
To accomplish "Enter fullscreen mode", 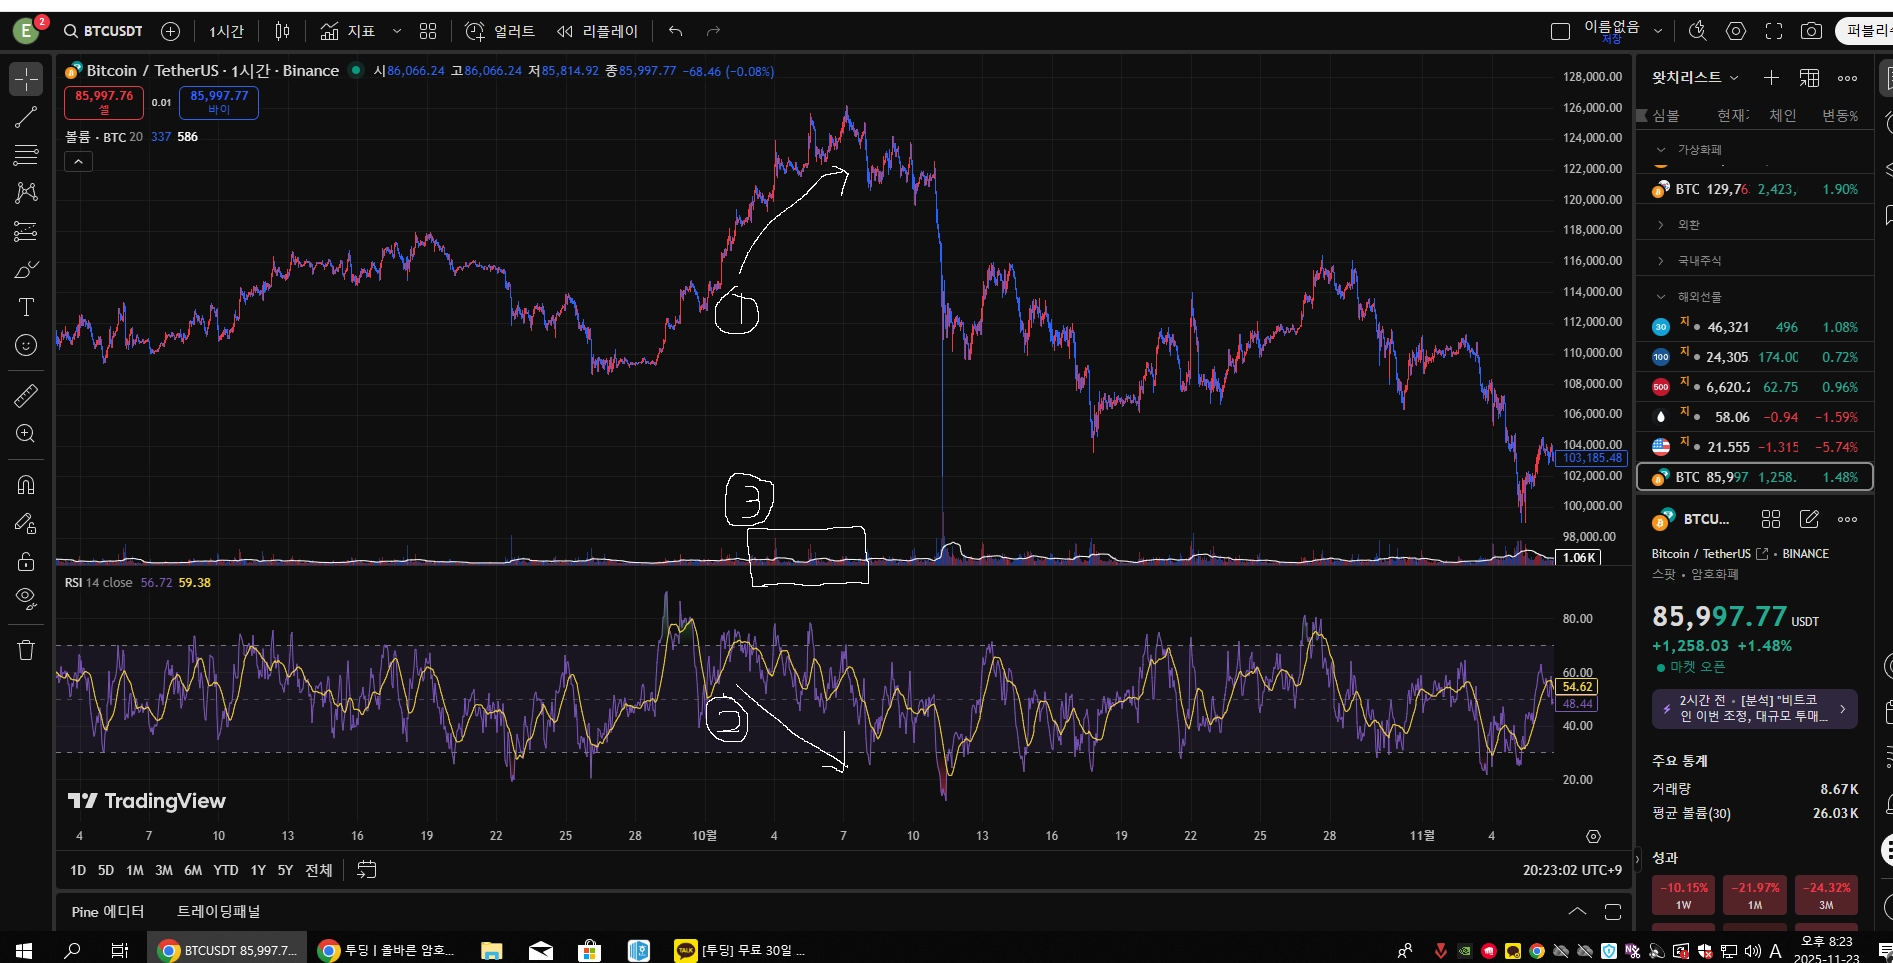I will 1774,31.
